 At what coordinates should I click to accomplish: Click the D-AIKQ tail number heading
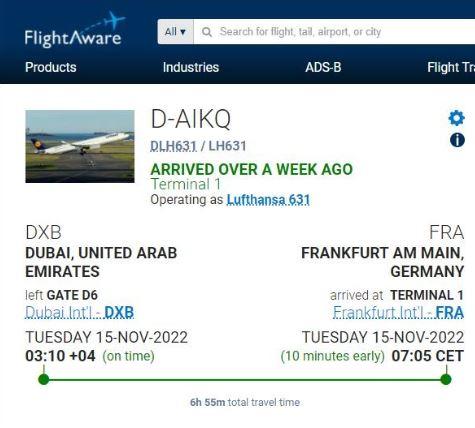tap(191, 119)
